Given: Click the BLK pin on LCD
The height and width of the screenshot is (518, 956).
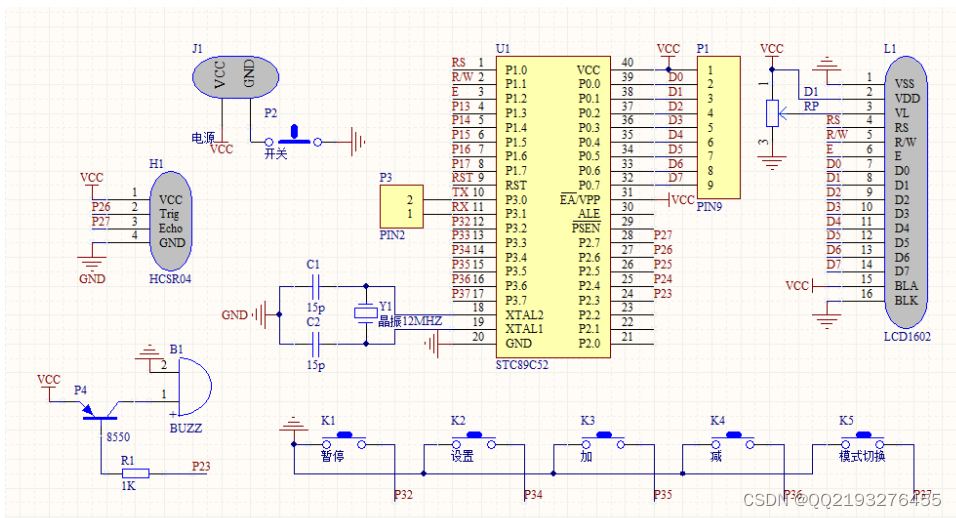Looking at the screenshot, I should [x=906, y=300].
